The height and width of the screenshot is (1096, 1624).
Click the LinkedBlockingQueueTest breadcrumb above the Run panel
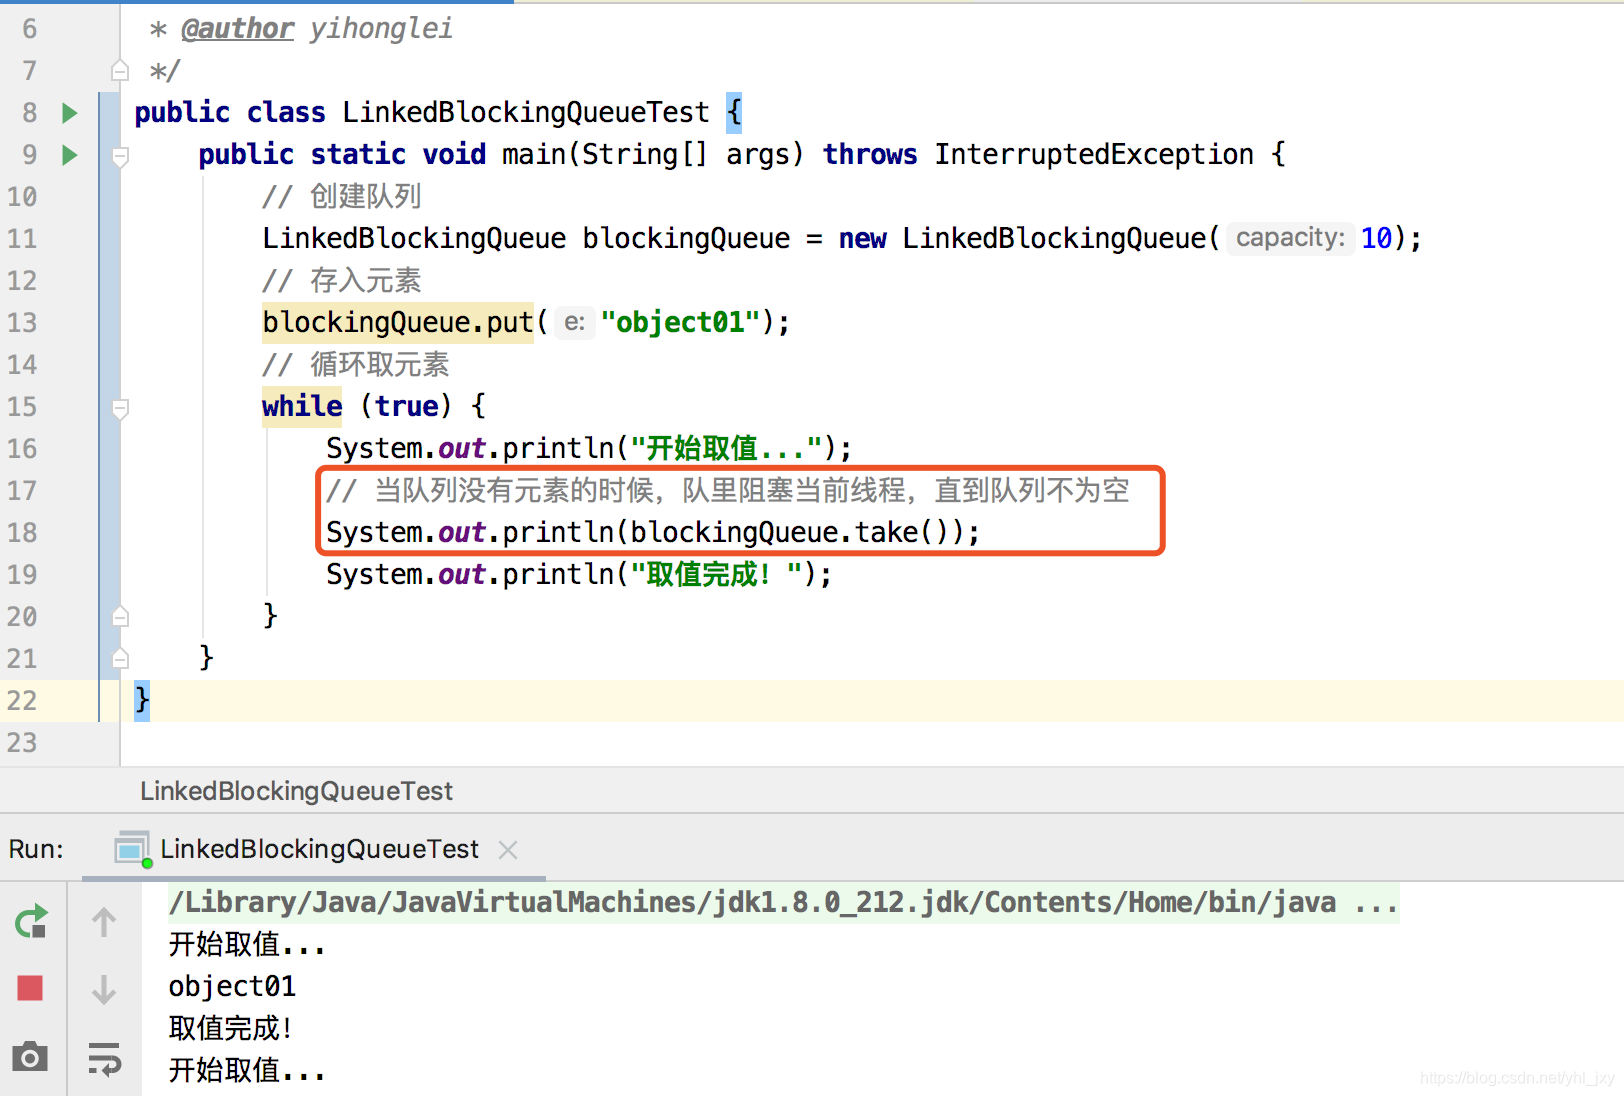pos(296,791)
